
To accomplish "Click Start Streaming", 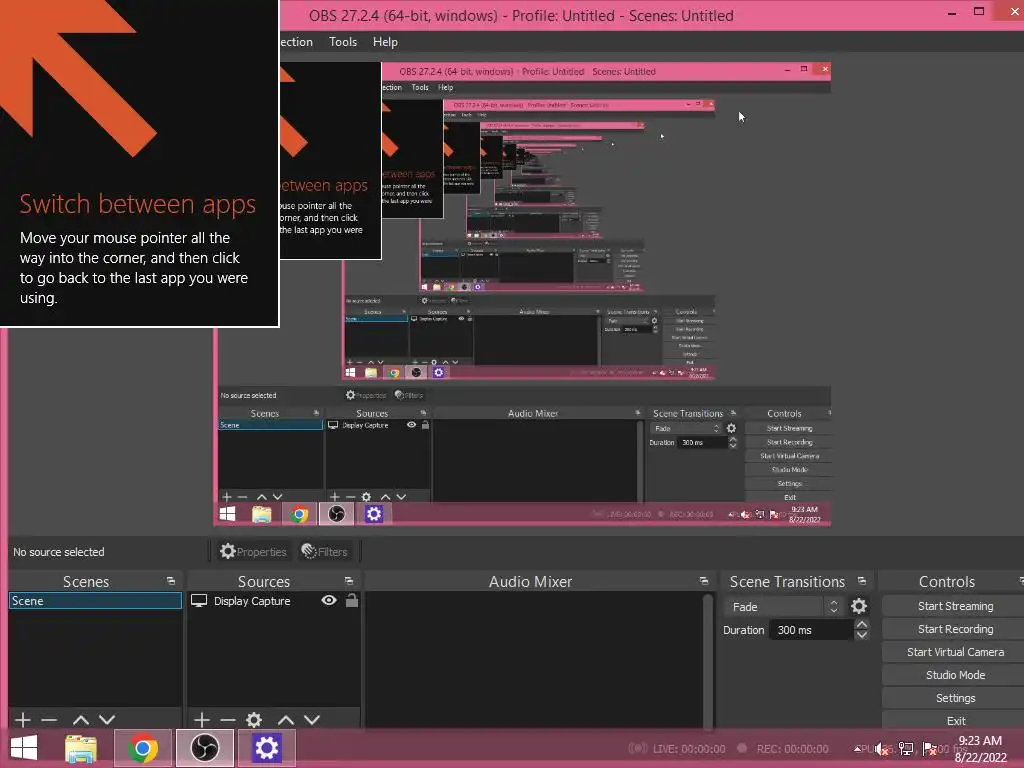I will pos(955,606).
